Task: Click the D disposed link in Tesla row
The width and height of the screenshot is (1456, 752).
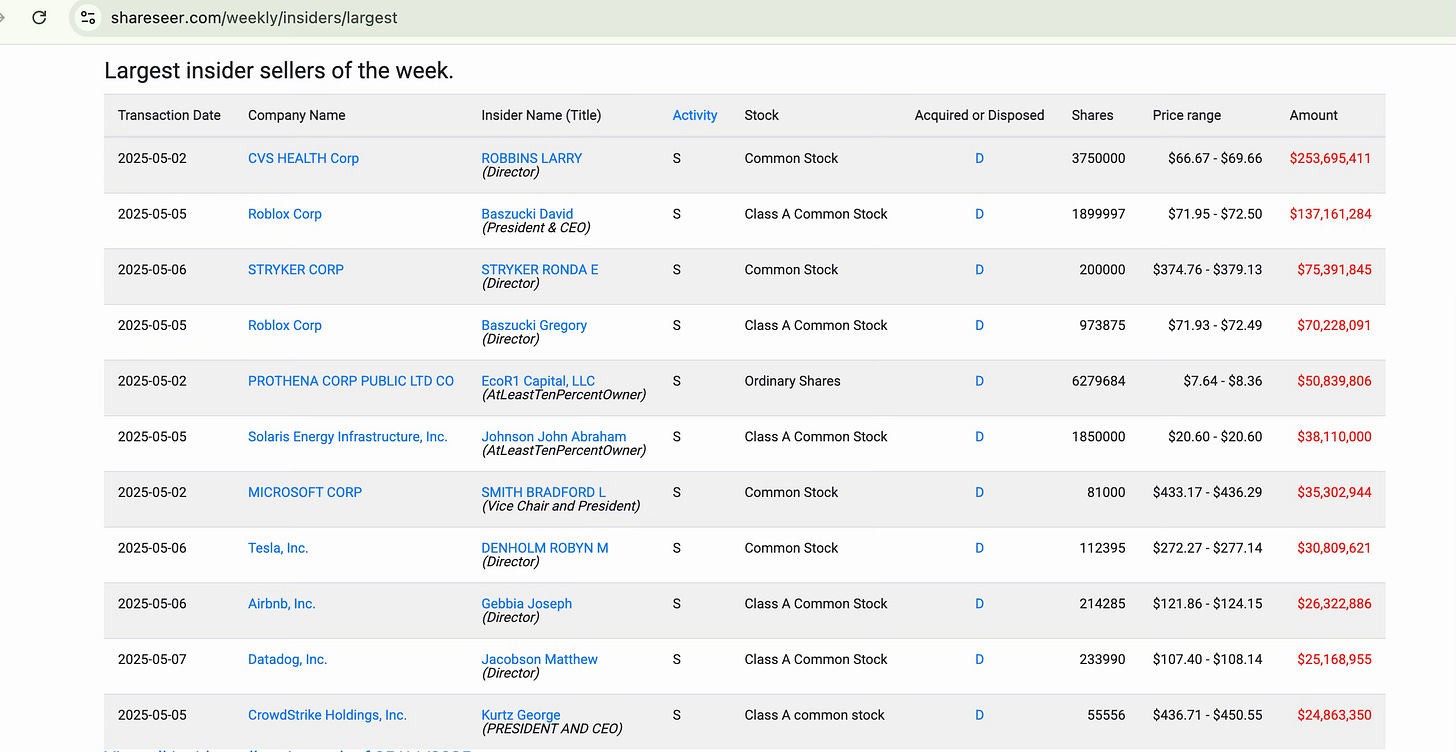Action: tap(979, 548)
